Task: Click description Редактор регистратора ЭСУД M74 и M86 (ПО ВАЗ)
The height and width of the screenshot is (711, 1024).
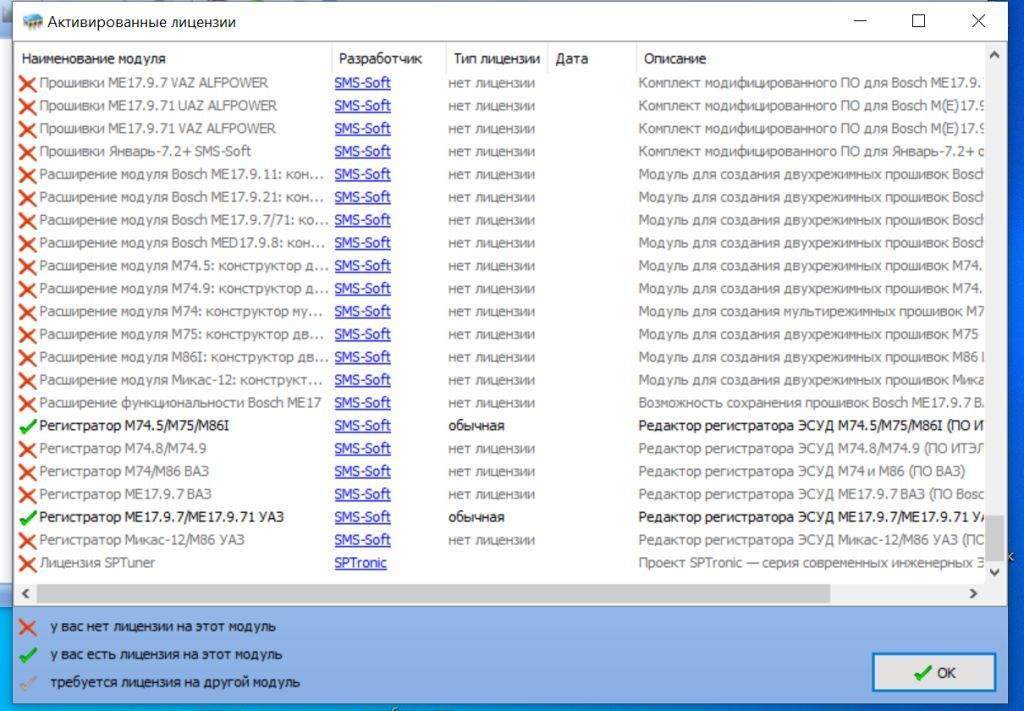Action: (x=801, y=471)
